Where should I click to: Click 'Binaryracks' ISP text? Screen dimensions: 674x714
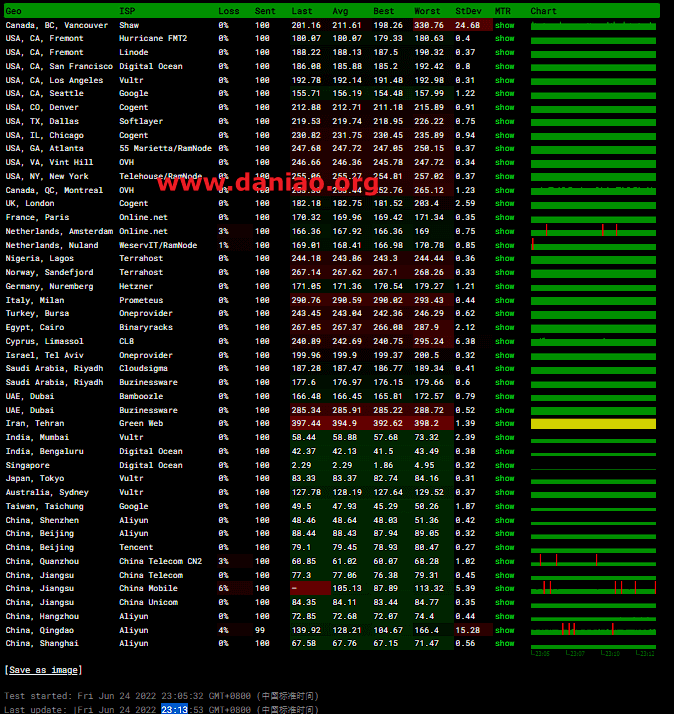tap(146, 327)
